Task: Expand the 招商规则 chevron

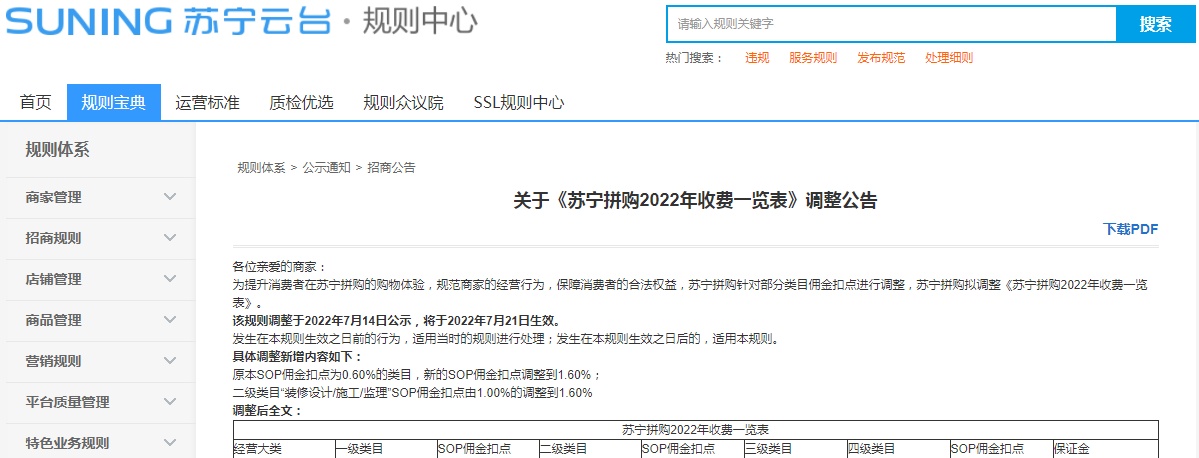Action: click(171, 238)
